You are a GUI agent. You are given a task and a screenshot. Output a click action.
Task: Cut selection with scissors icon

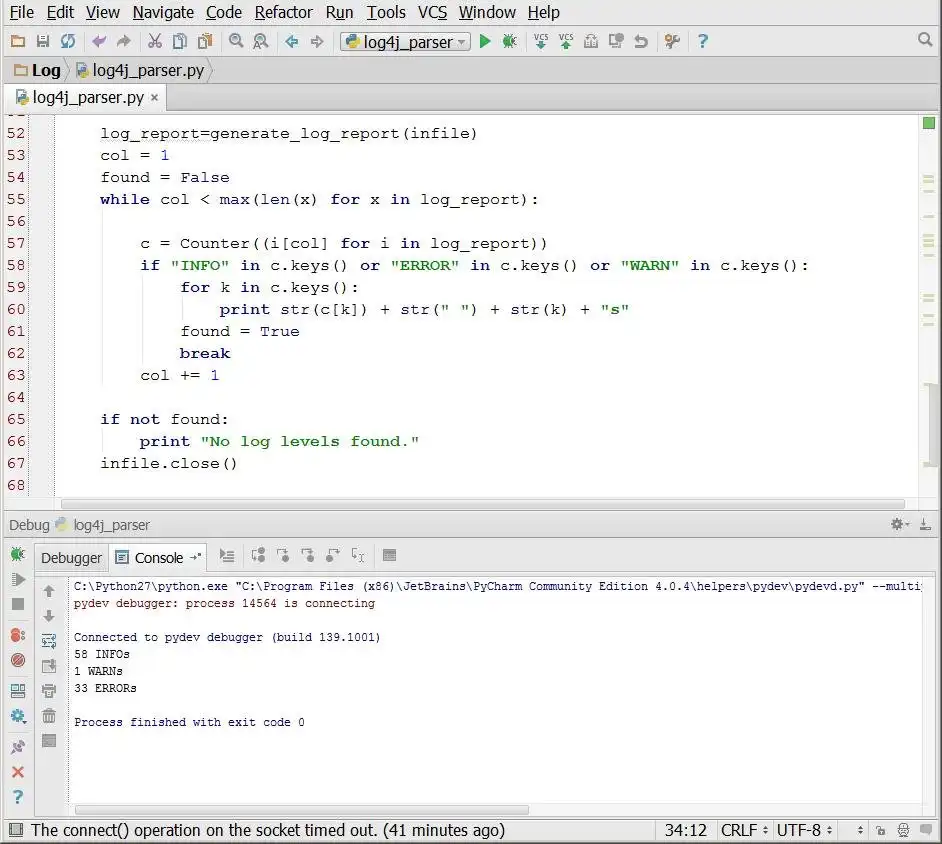point(155,41)
